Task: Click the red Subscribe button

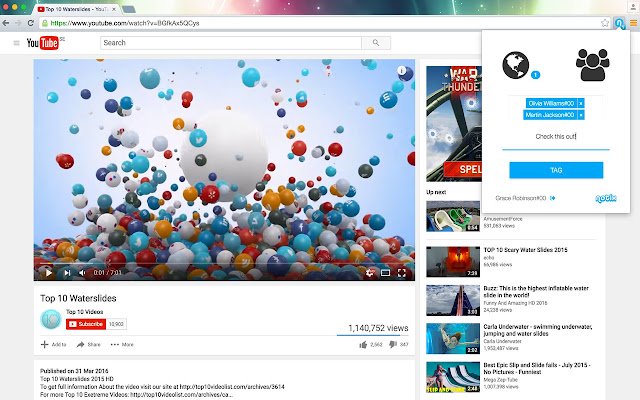Action: 86,324
